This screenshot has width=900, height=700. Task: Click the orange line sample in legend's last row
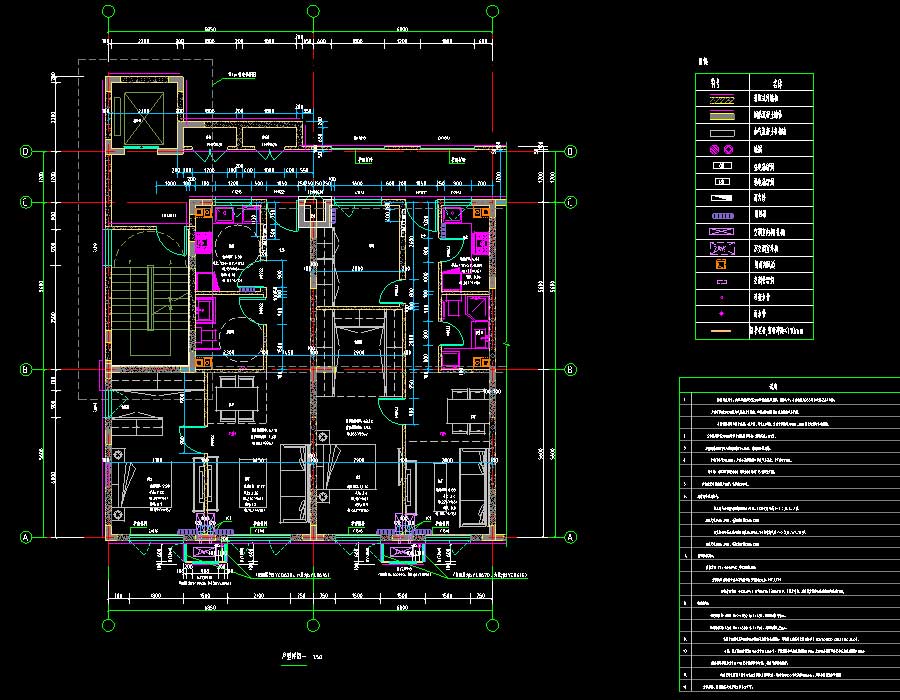pyautogui.click(x=722, y=330)
